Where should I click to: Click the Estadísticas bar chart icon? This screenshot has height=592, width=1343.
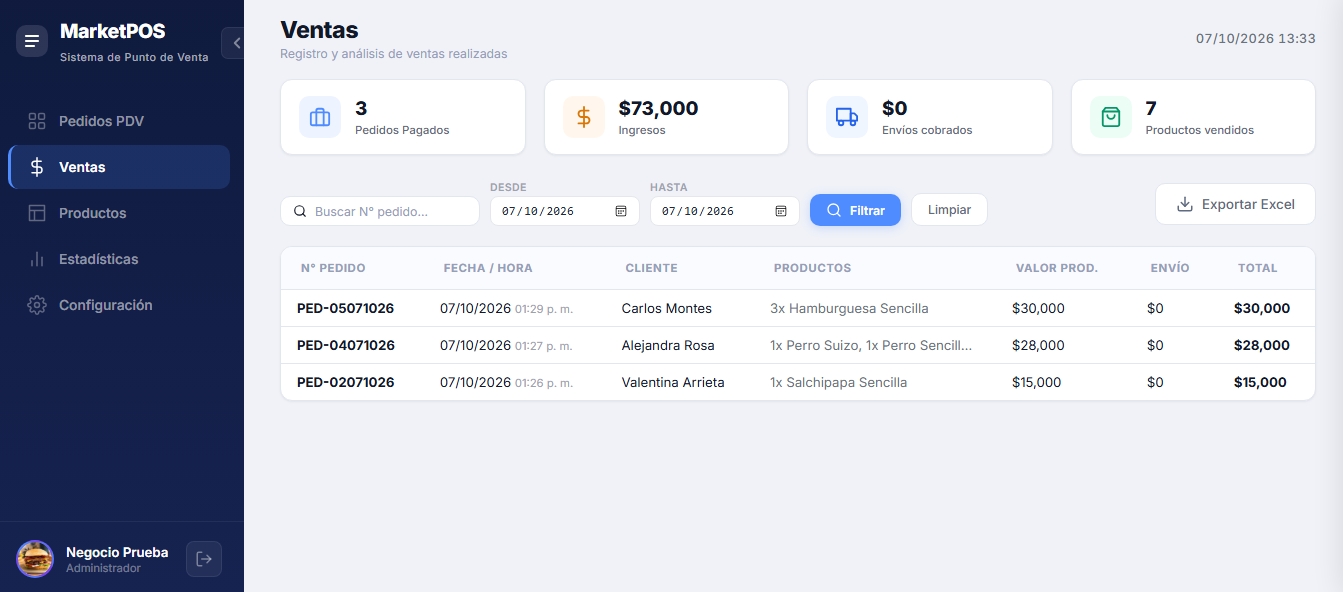click(37, 259)
